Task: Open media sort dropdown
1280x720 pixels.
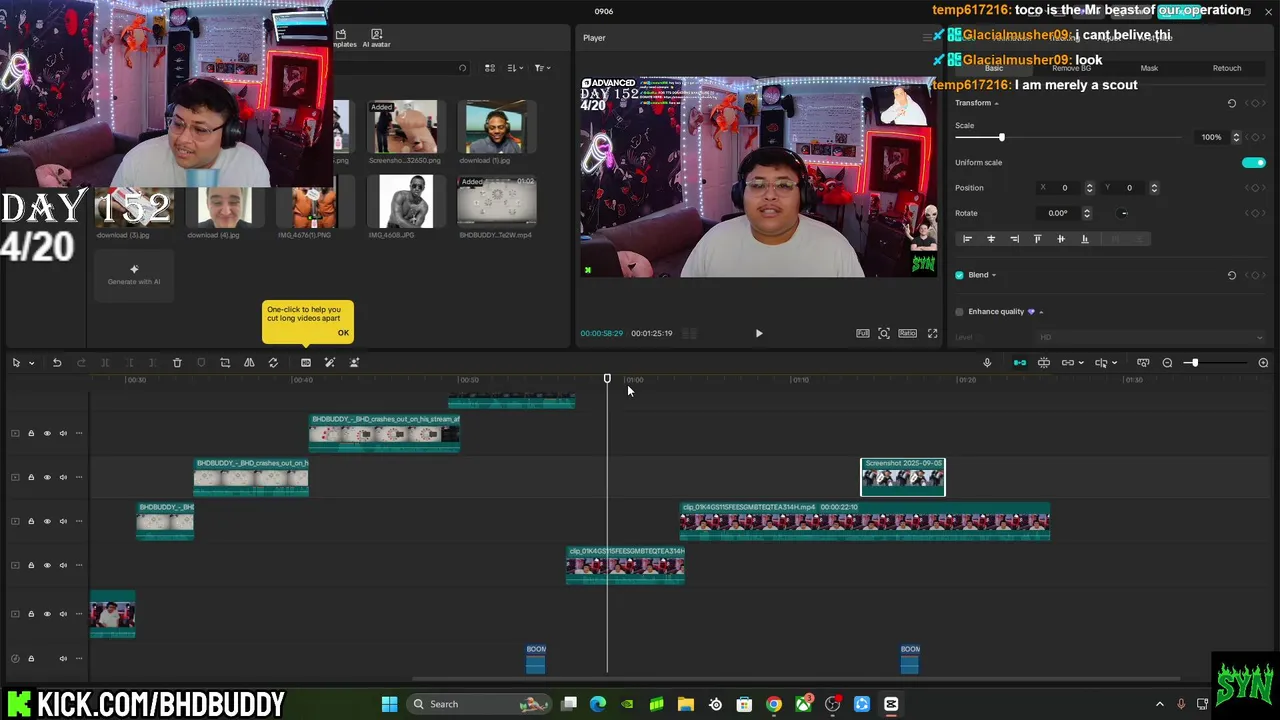Action: (x=515, y=68)
